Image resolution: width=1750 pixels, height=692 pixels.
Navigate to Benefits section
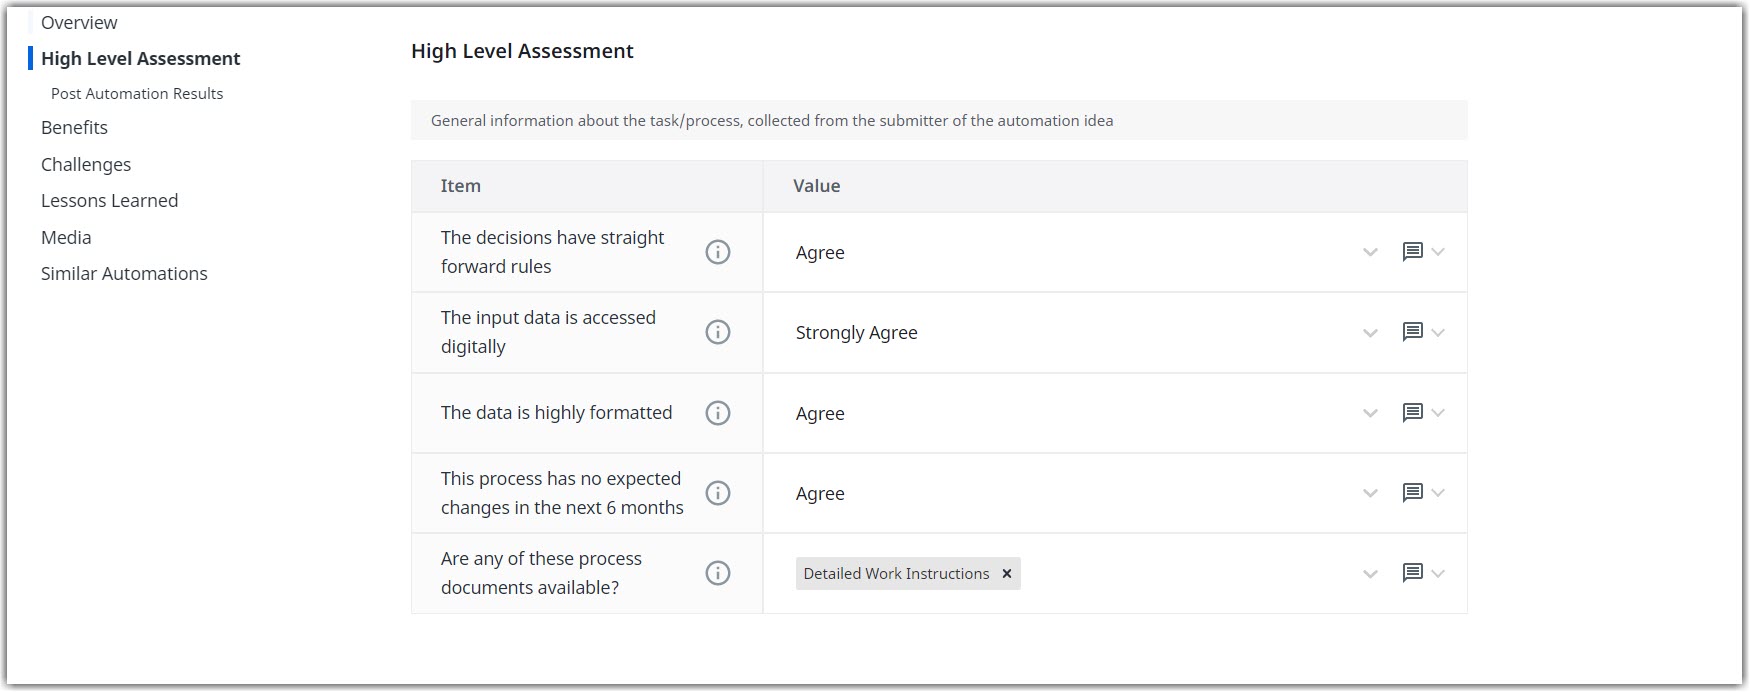(74, 127)
